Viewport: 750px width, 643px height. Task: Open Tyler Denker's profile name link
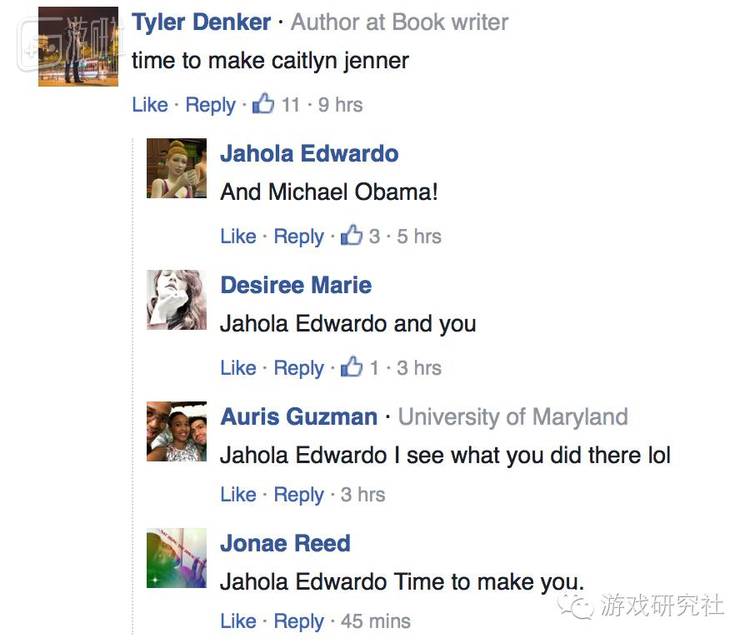coord(201,22)
